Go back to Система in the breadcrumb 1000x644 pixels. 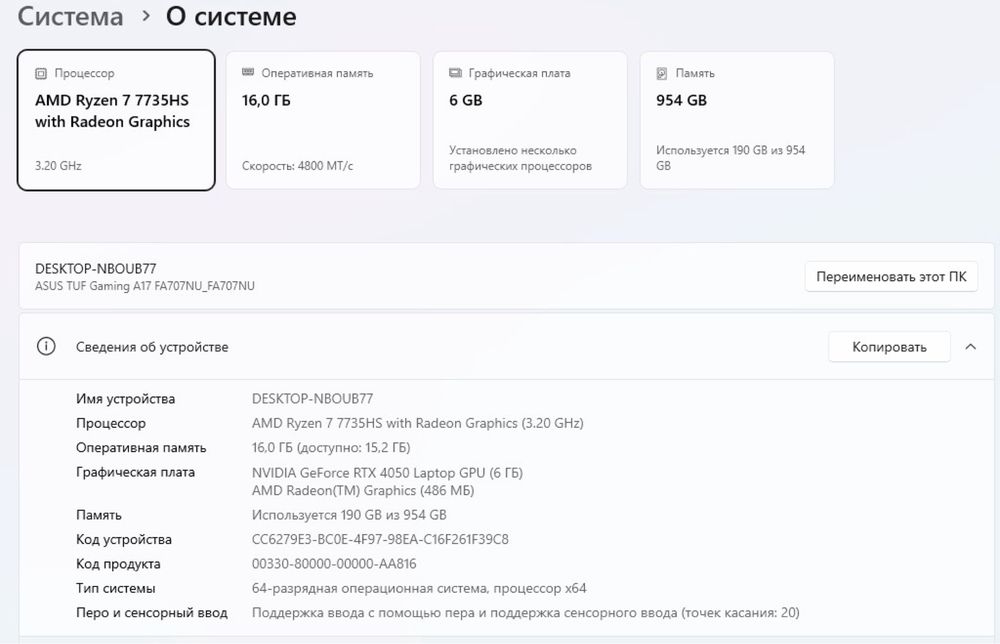[x=70, y=16]
